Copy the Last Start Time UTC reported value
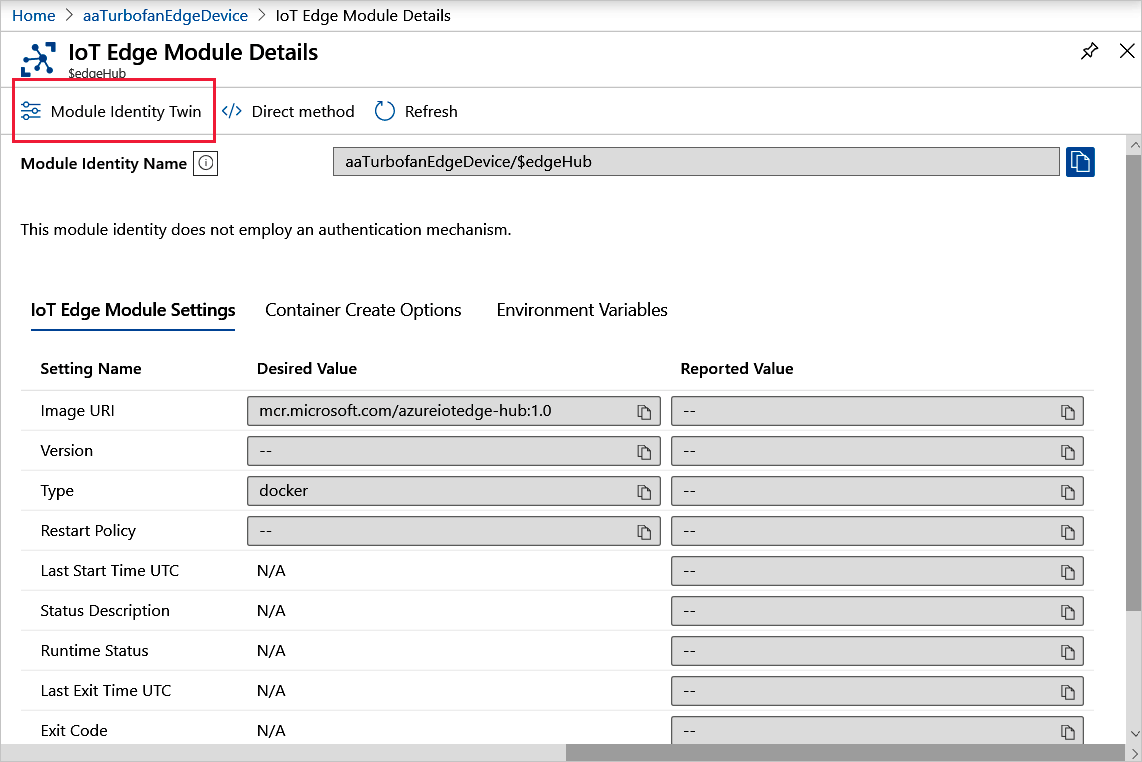The width and height of the screenshot is (1142, 762). point(1069,570)
